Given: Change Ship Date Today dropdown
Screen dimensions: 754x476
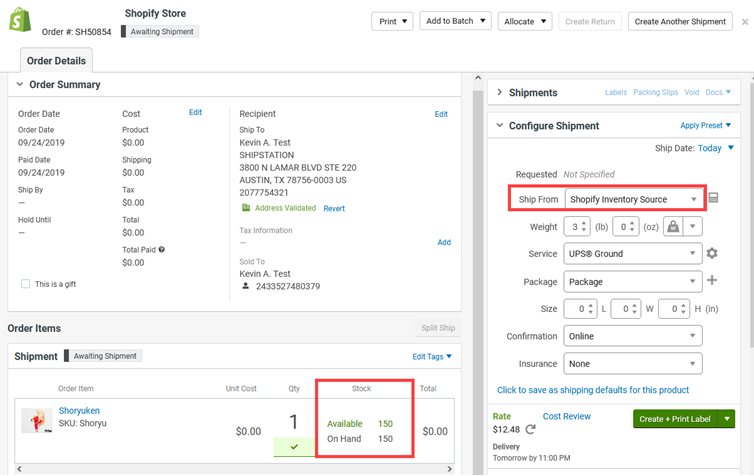Looking at the screenshot, I should [716, 148].
